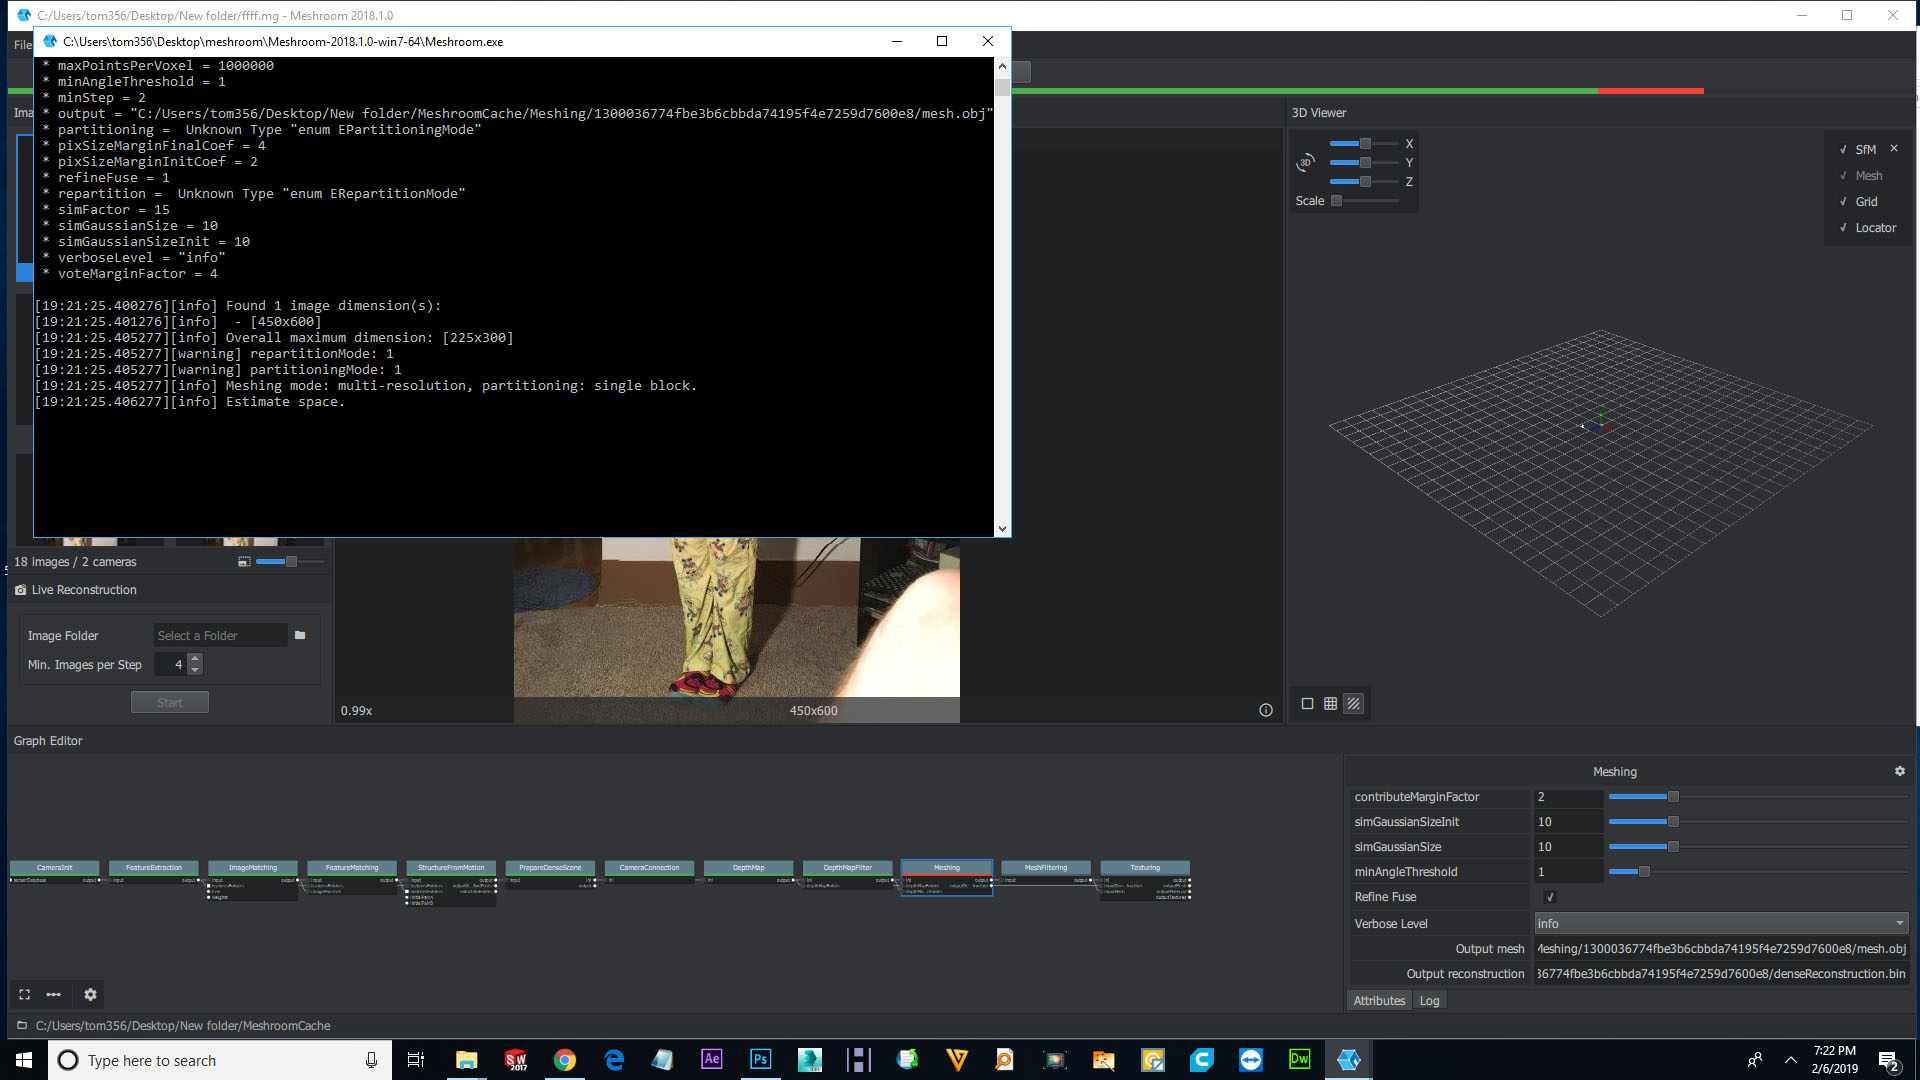The height and width of the screenshot is (1080, 1920).
Task: Show image metadata via info icon
Action: coord(1265,710)
